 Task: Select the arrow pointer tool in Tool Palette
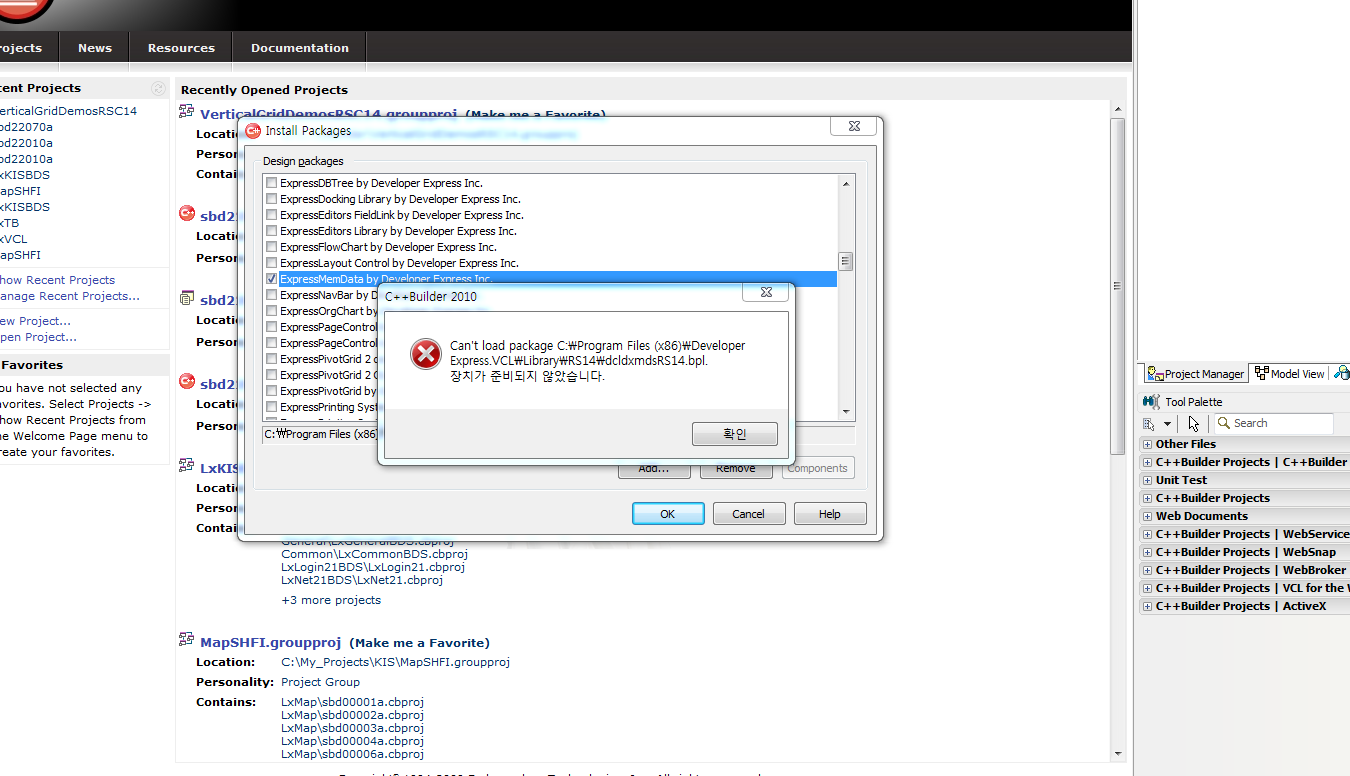click(1194, 424)
